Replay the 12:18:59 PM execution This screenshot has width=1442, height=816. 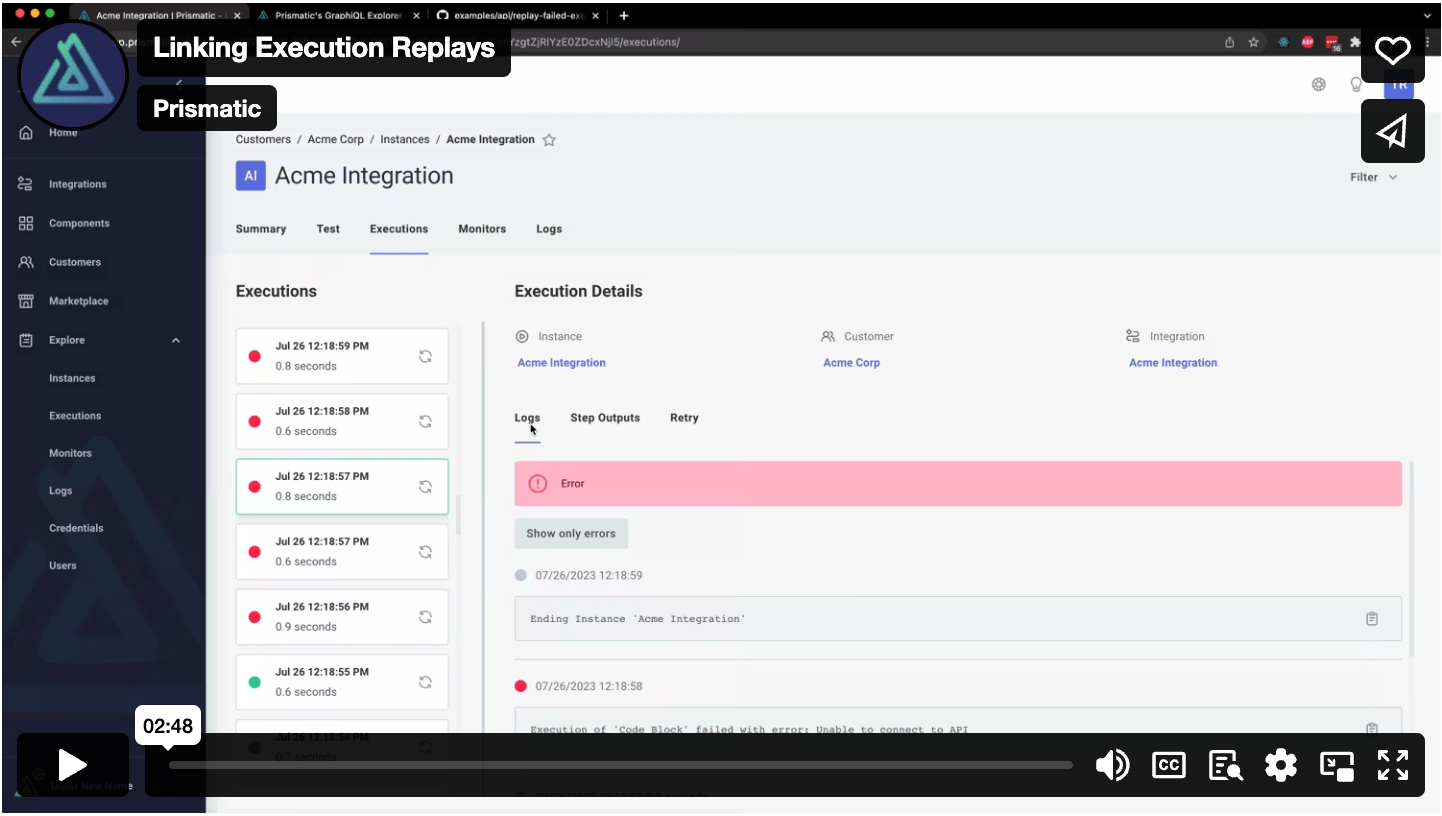click(x=425, y=356)
